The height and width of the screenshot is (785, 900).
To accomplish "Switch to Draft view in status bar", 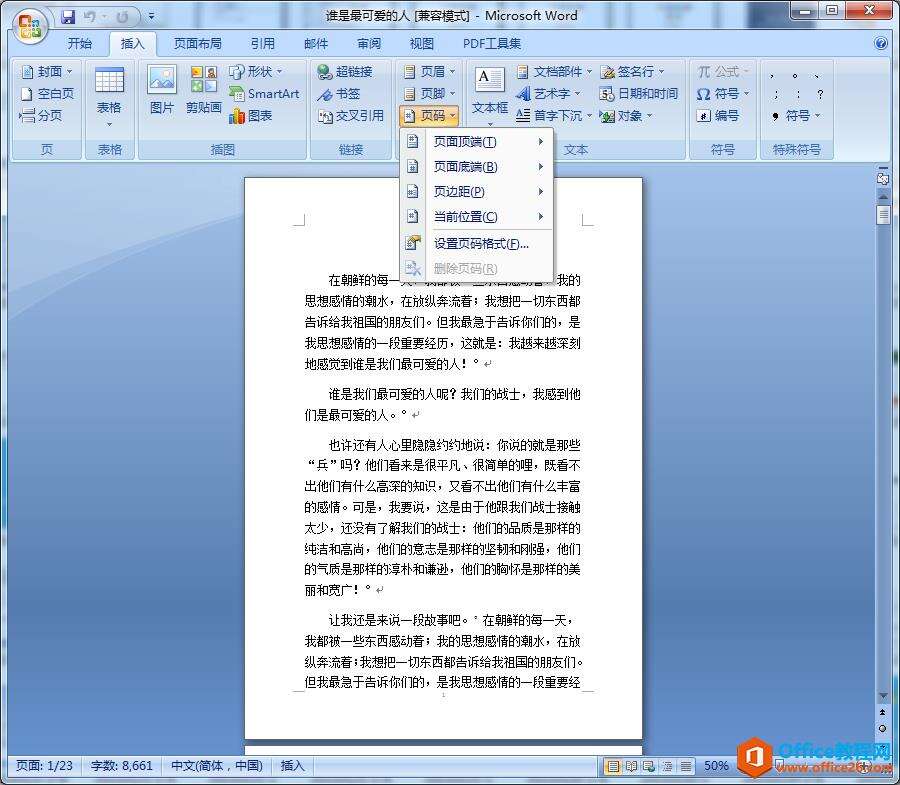I will [x=685, y=766].
